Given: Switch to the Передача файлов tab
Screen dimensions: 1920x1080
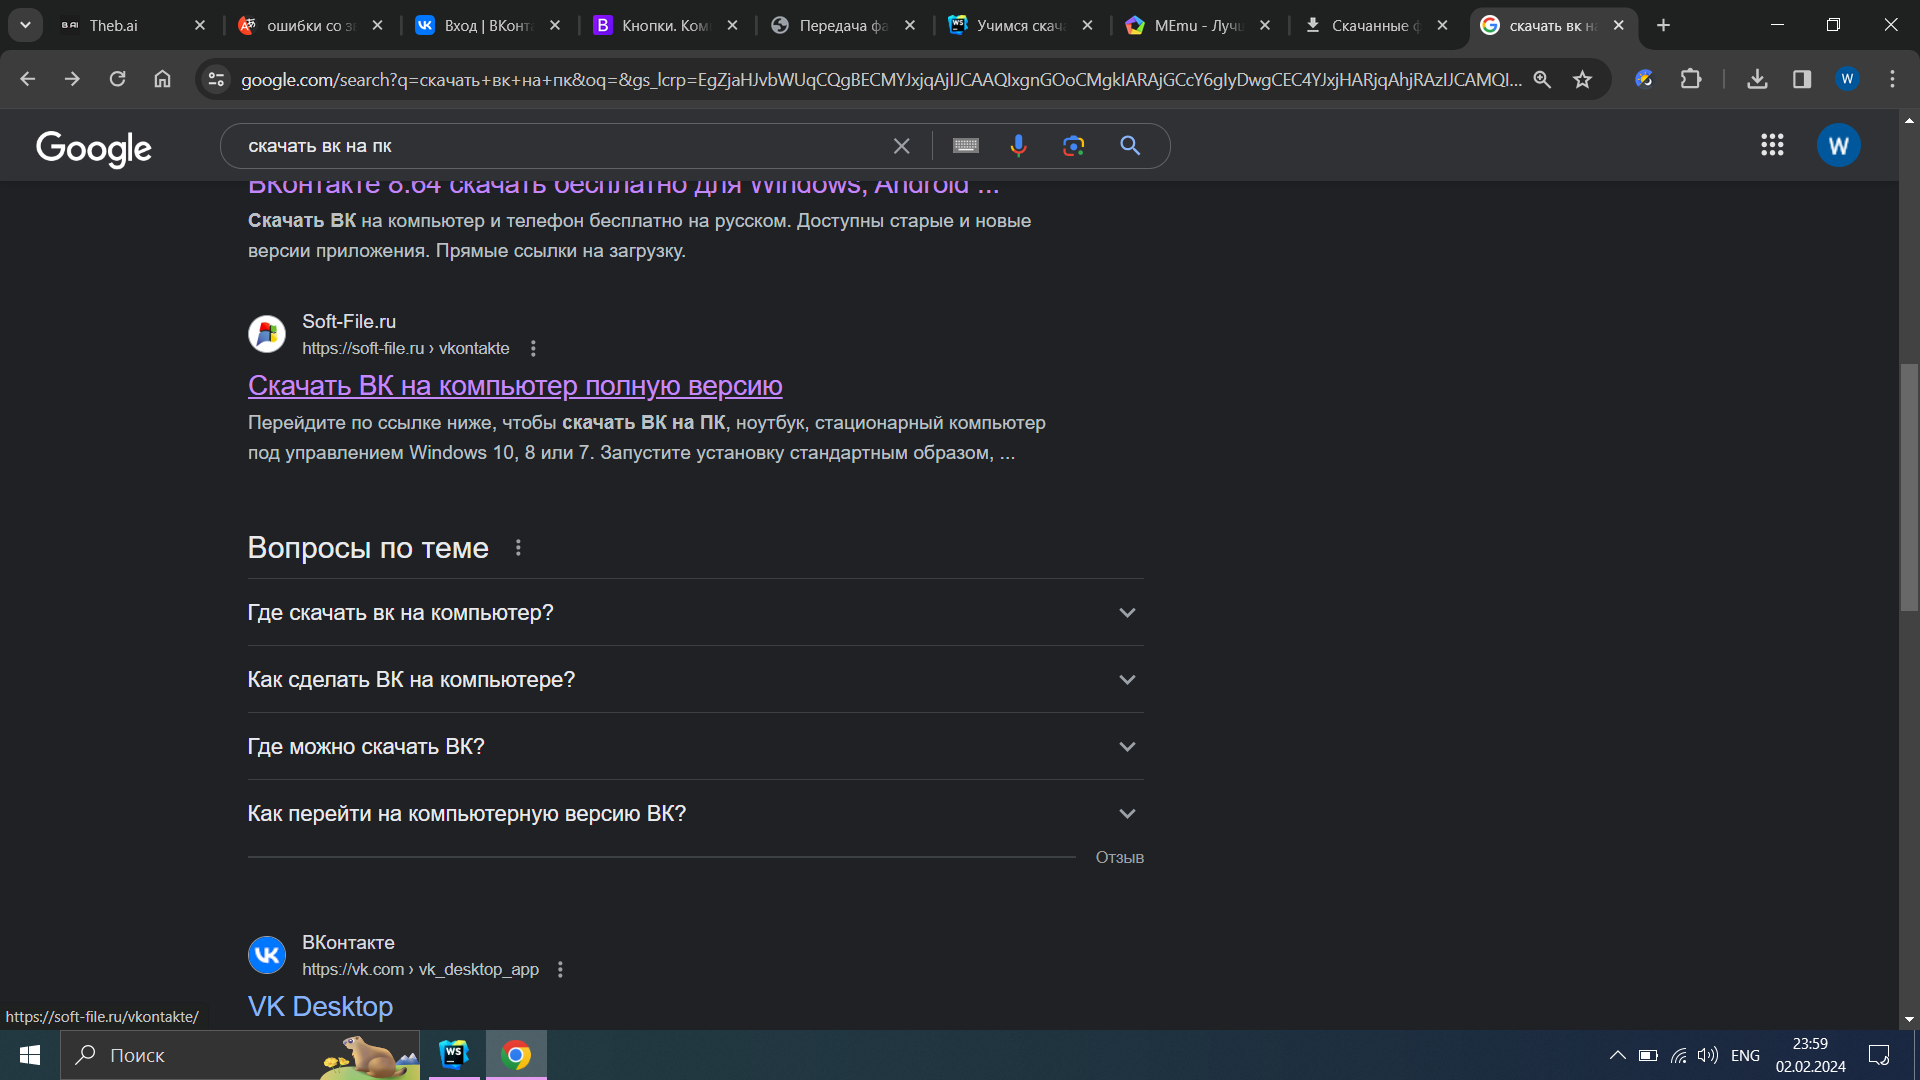Looking at the screenshot, I should [843, 25].
